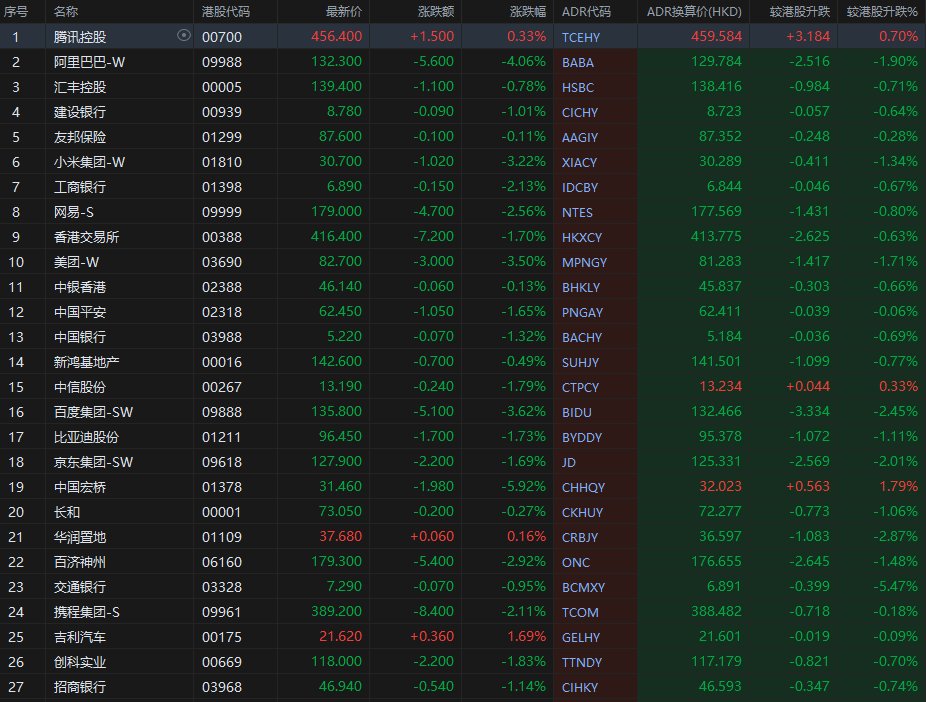Sort by the ADR换算价(HKD) column header
This screenshot has width=926, height=702.
694,11
